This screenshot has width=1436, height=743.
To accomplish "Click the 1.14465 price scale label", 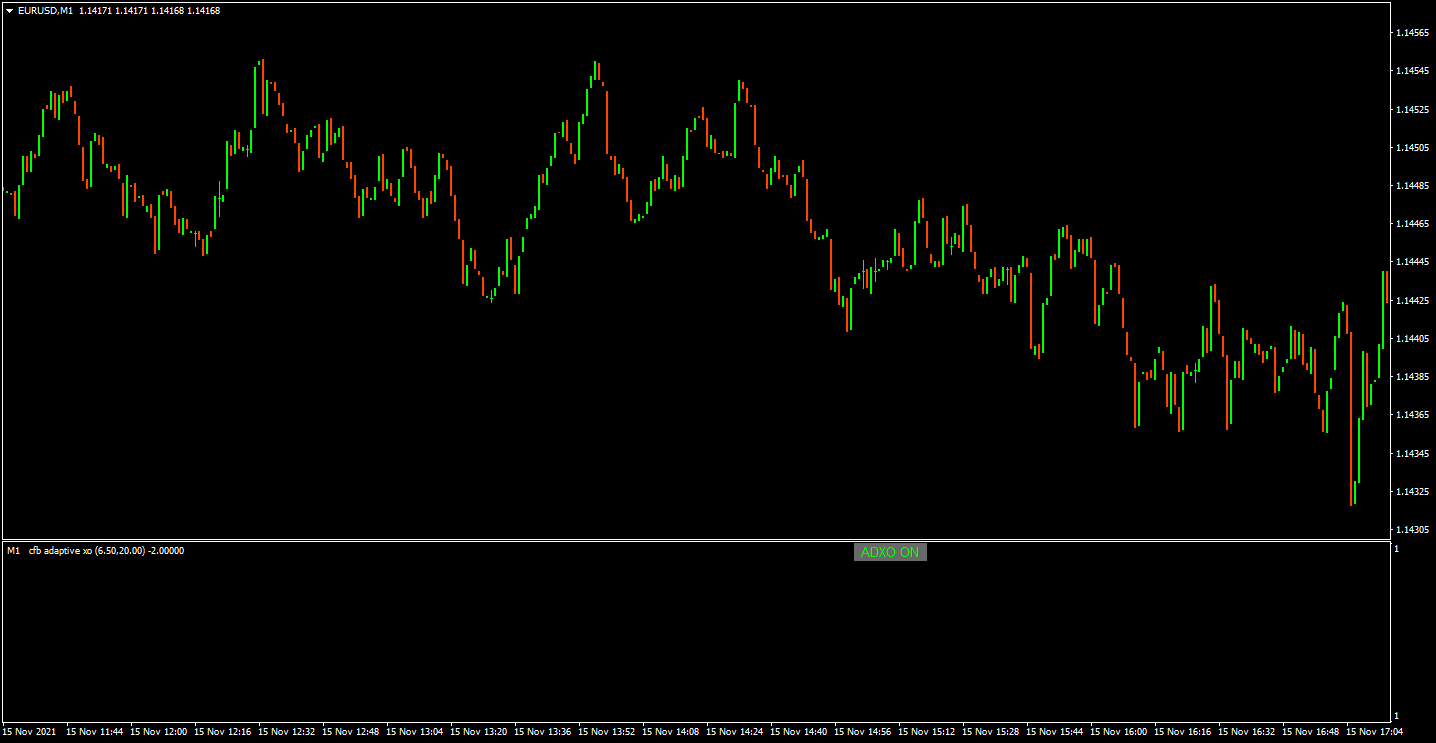I will (x=1412, y=224).
